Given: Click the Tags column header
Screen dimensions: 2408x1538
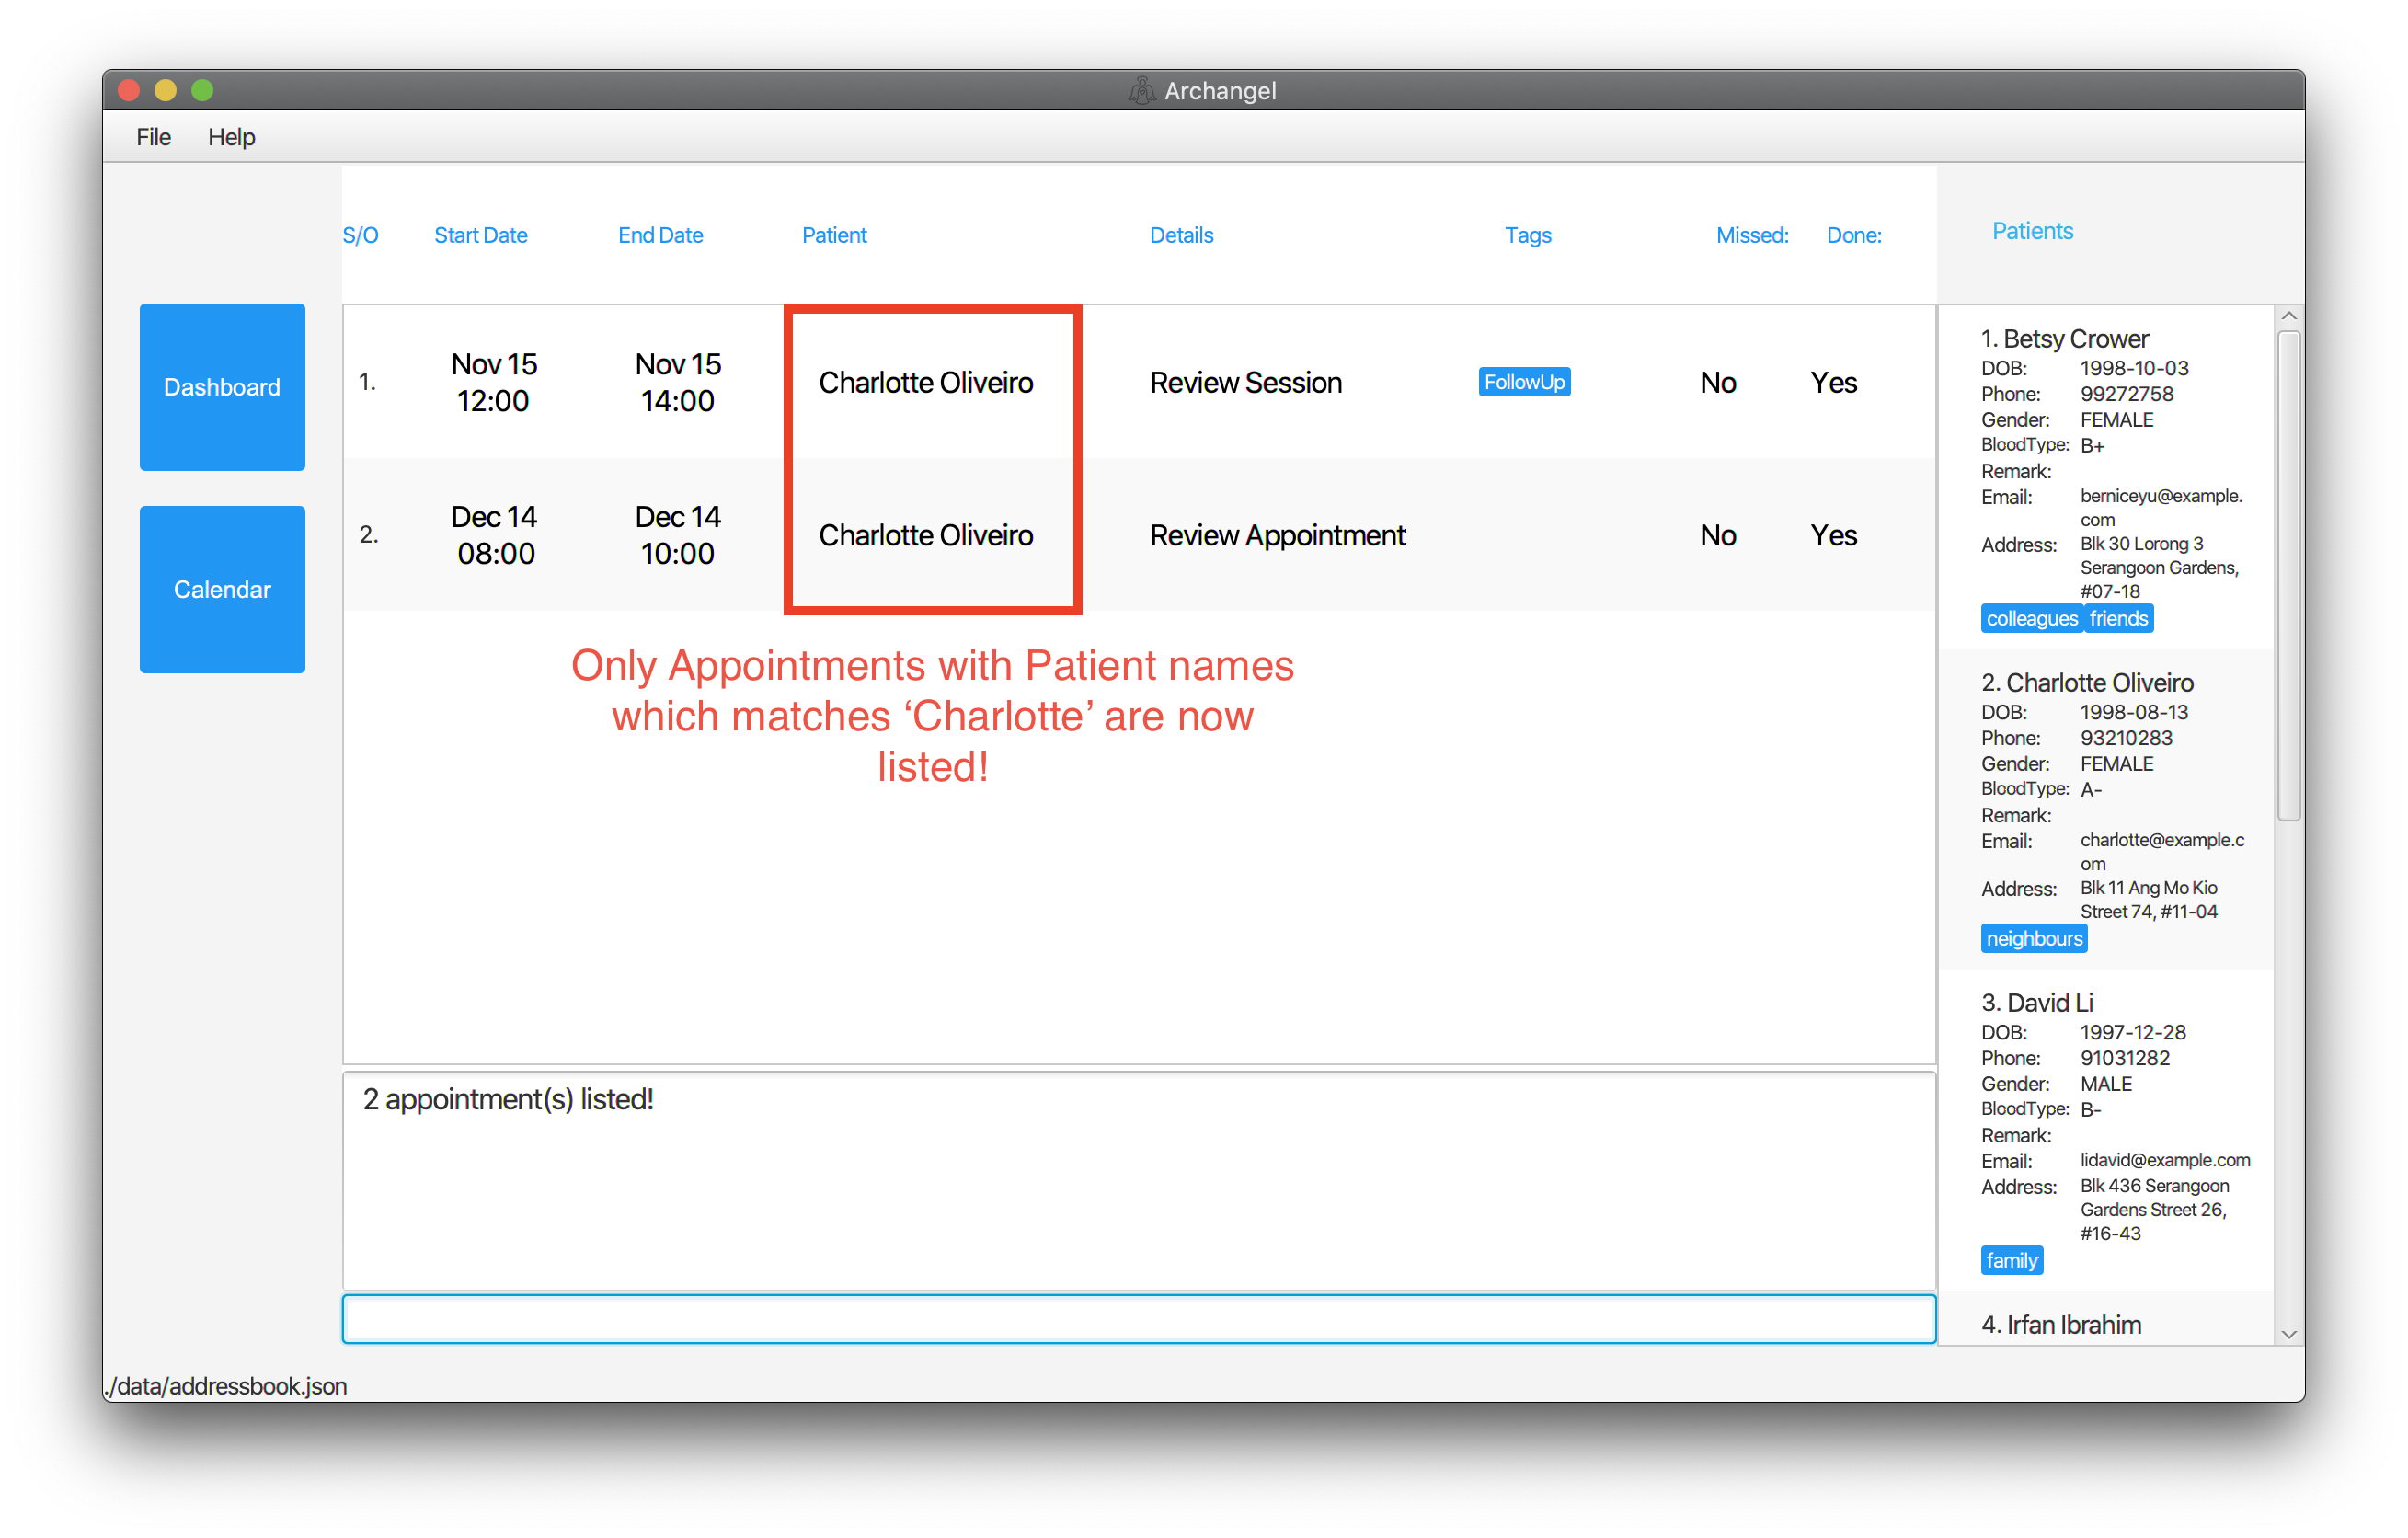Looking at the screenshot, I should coord(1527,235).
